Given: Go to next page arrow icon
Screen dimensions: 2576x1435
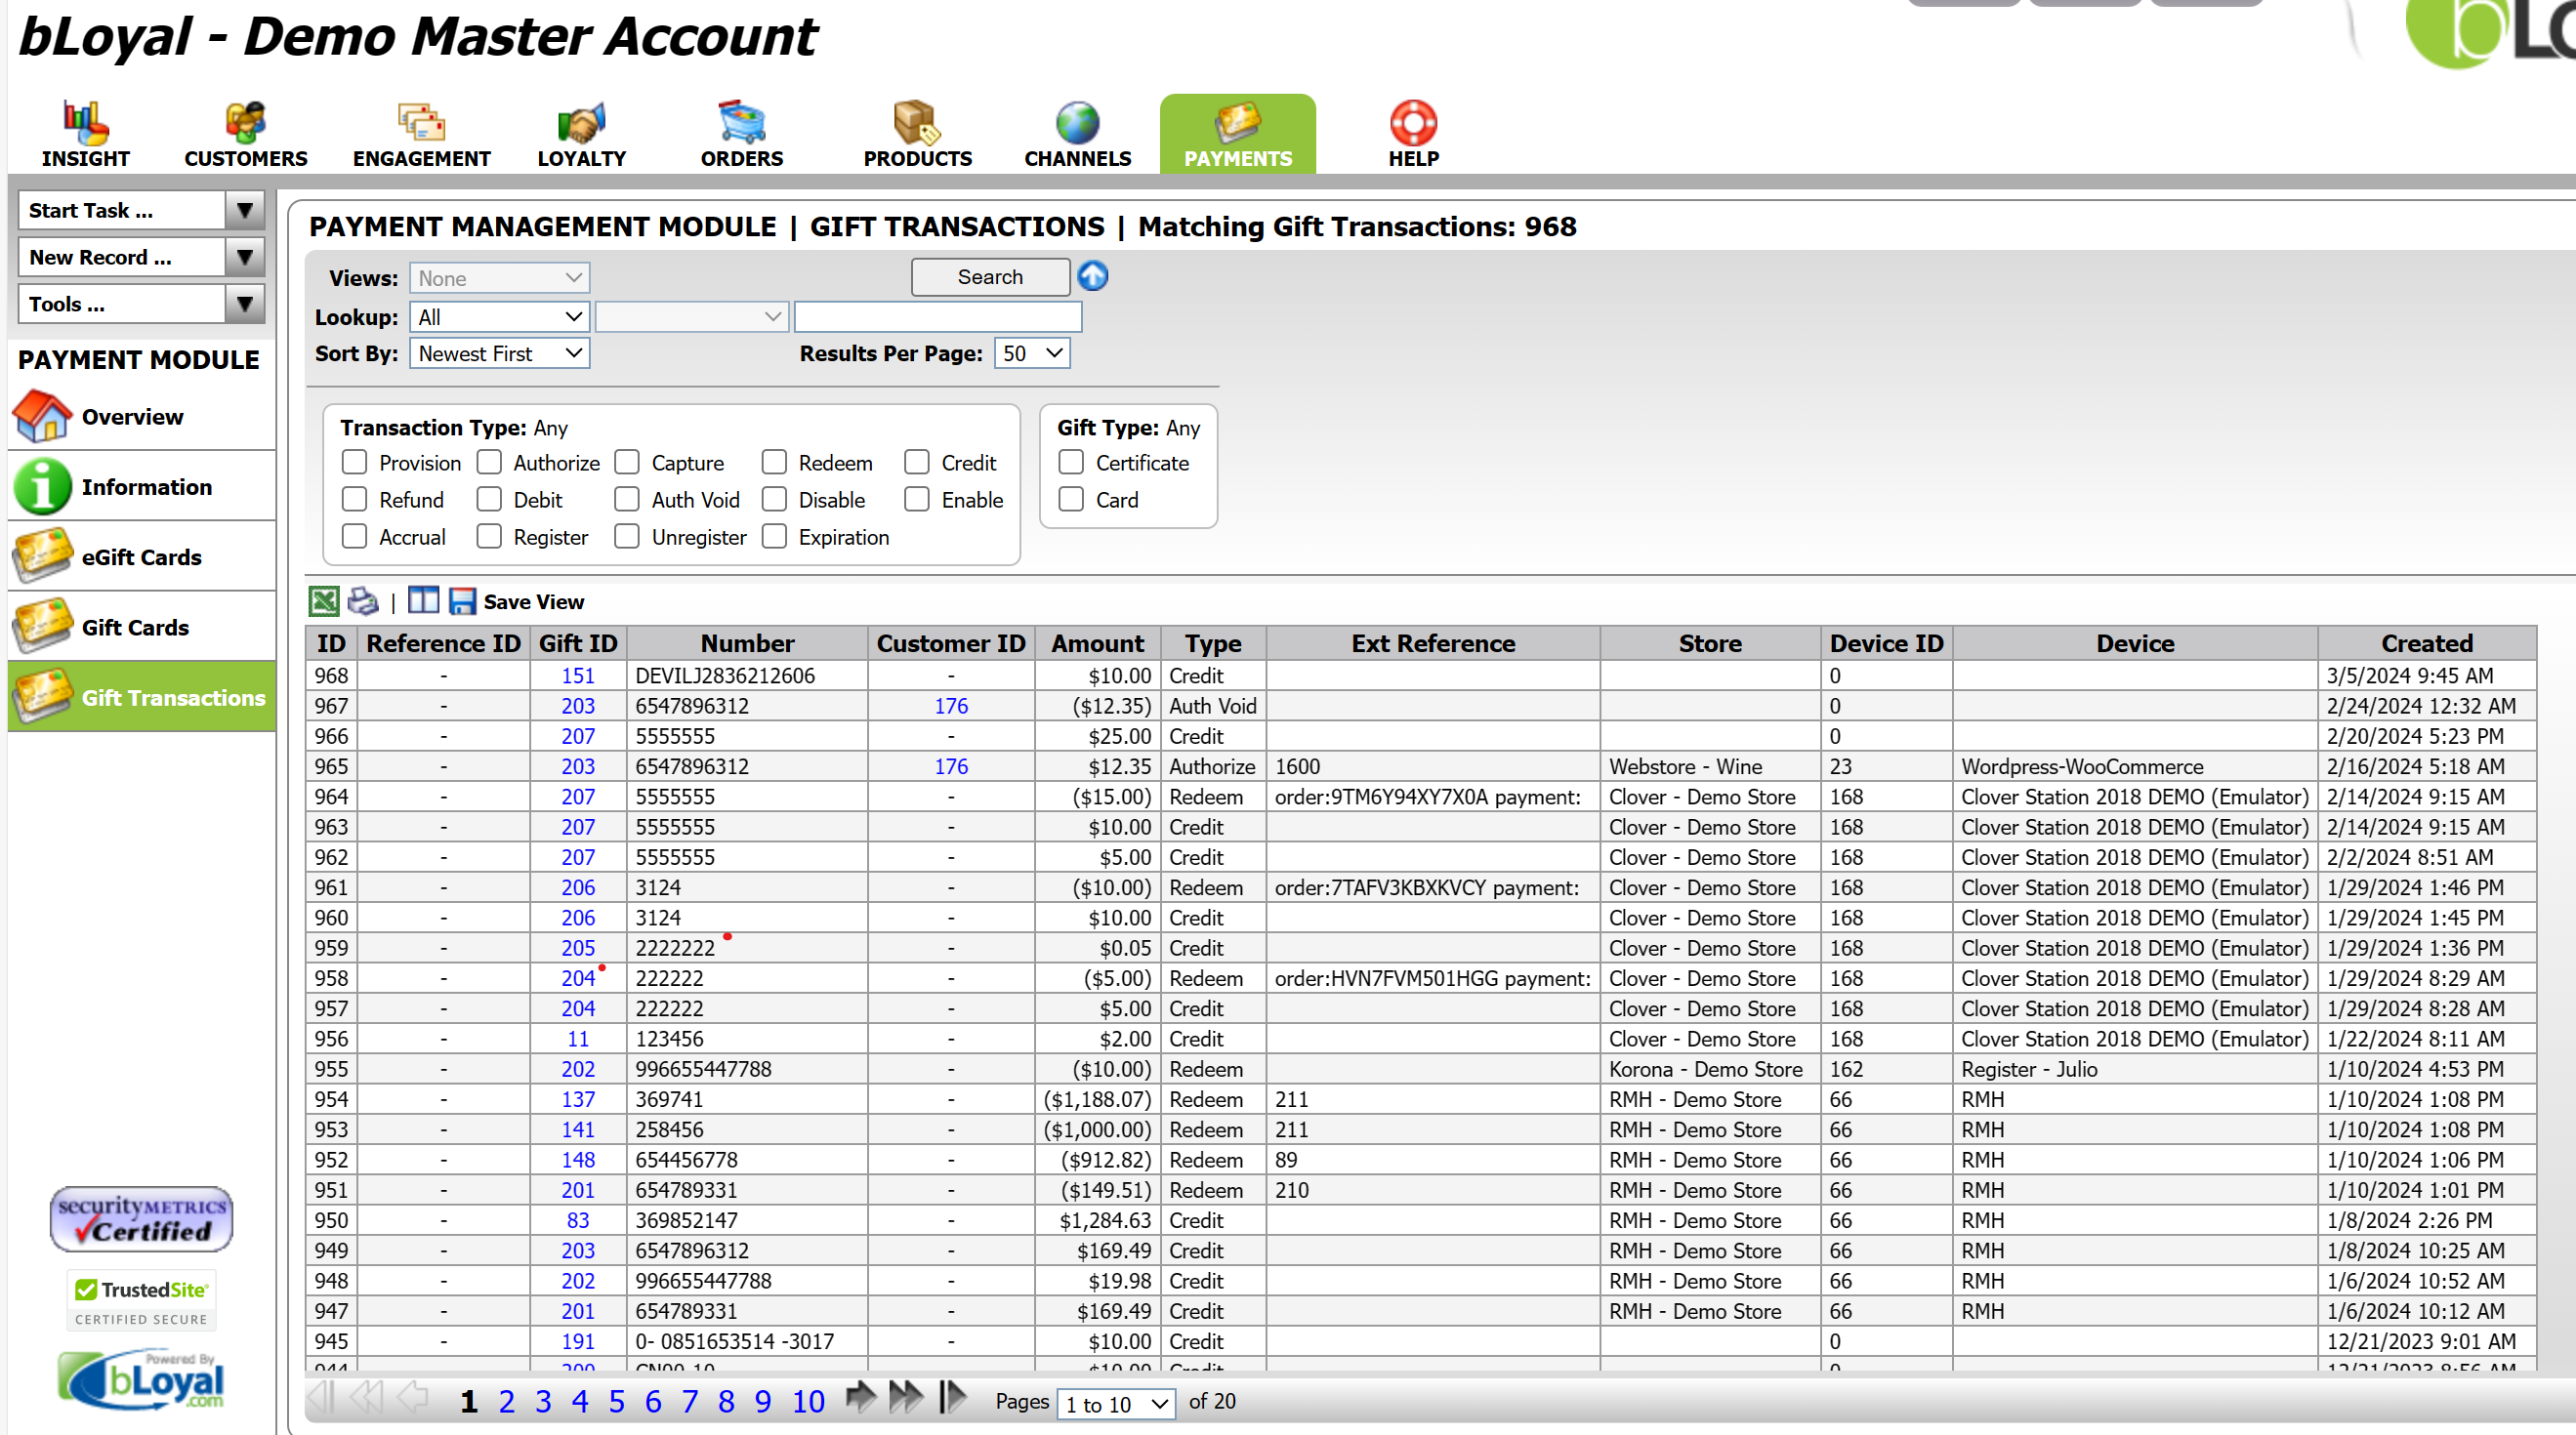Looking at the screenshot, I should click(859, 1398).
